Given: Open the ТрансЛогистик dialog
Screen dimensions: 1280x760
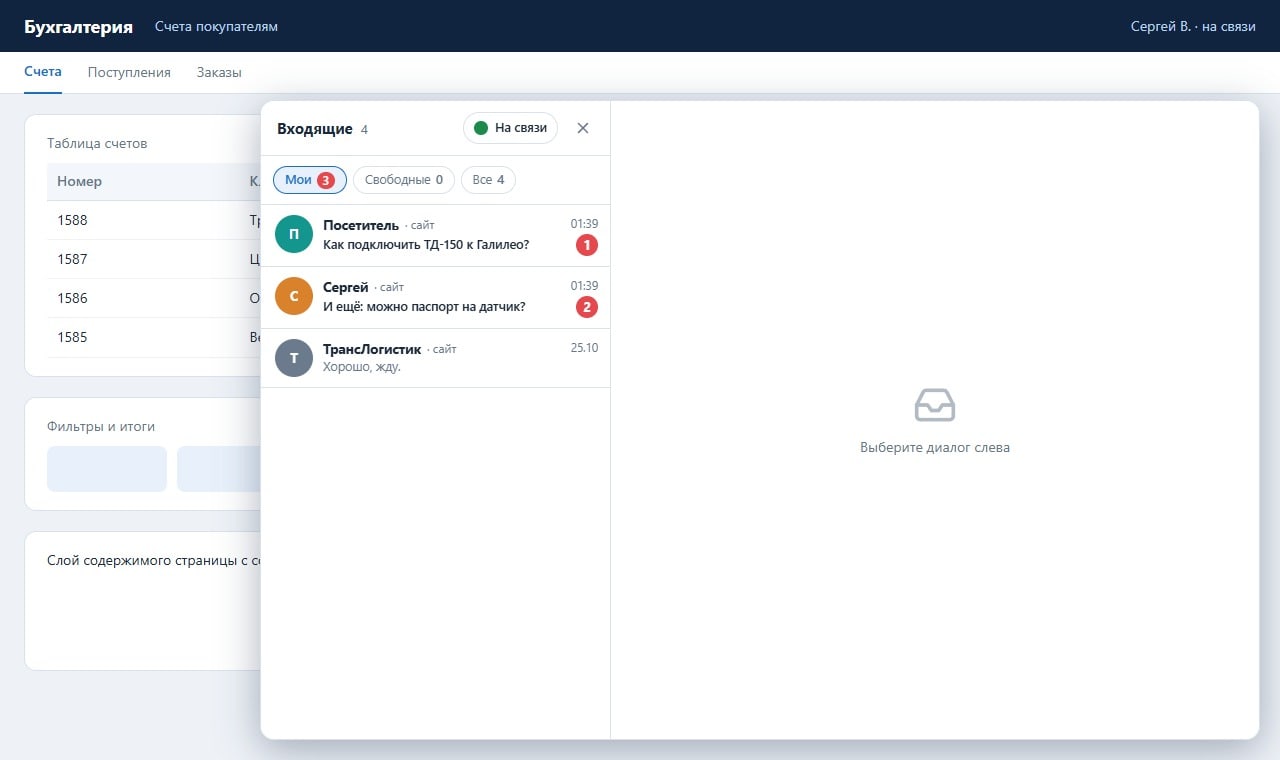Looking at the screenshot, I should pyautogui.click(x=435, y=358).
